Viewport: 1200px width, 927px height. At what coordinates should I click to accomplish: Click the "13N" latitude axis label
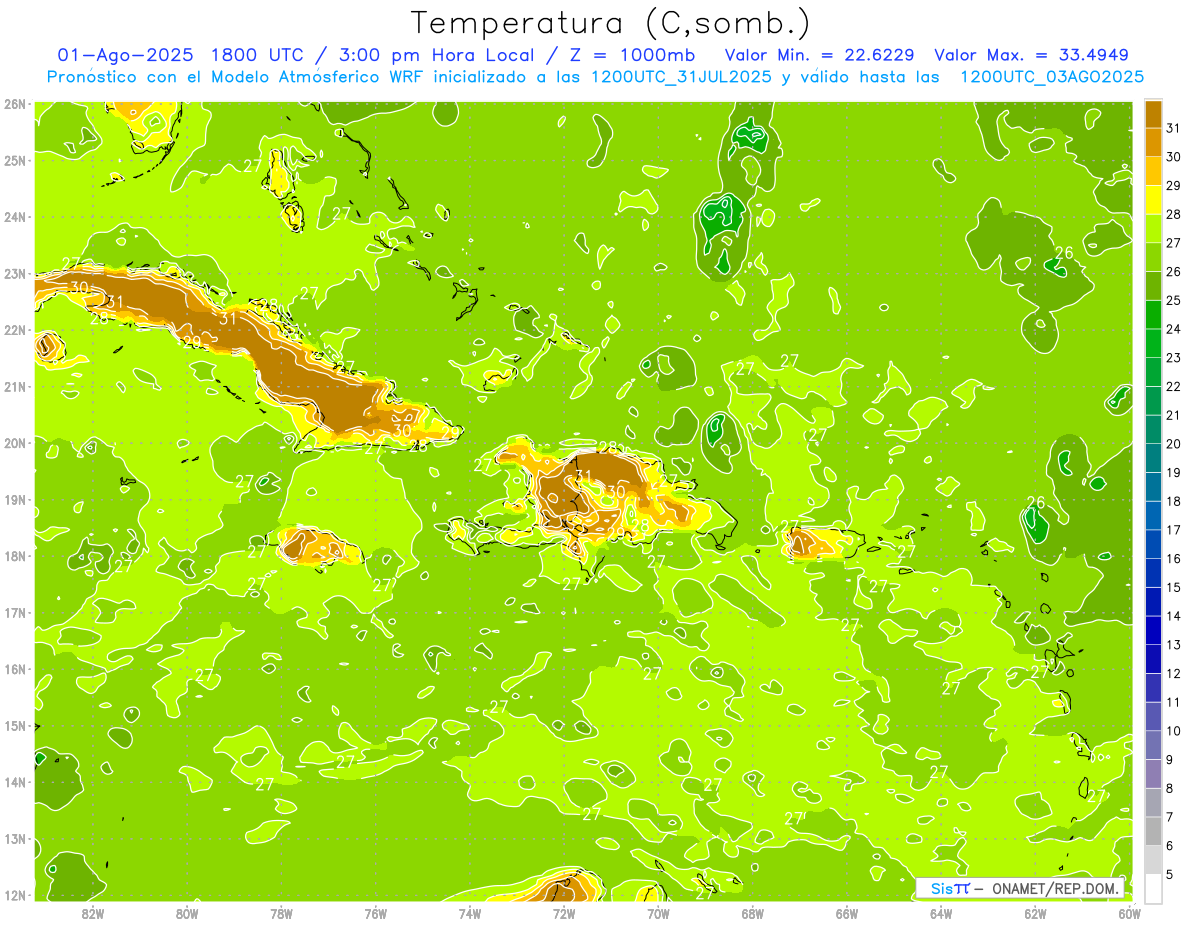point(14,838)
